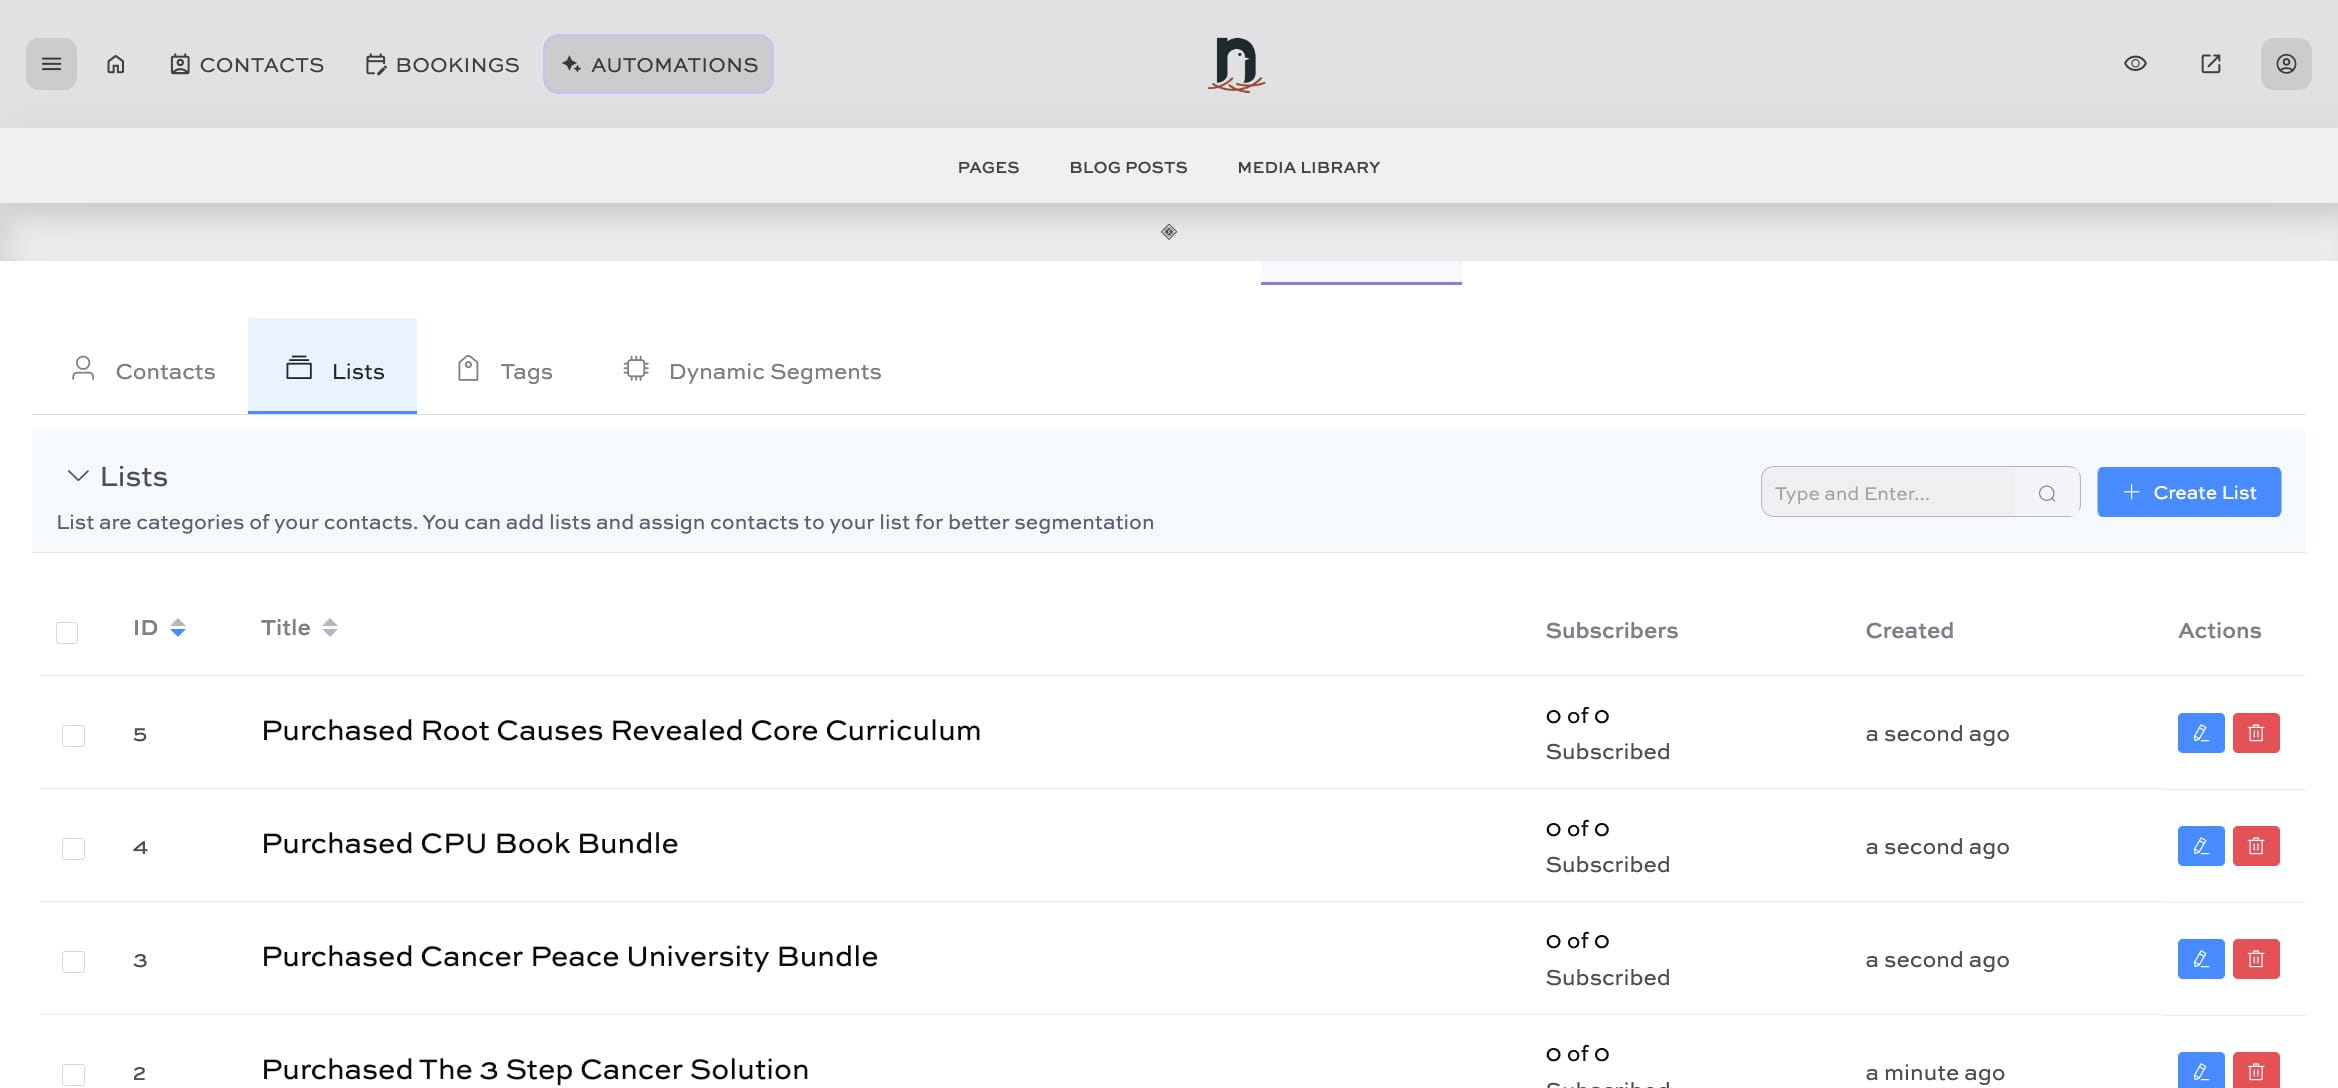Collapse the Lists section chevron
This screenshot has width=2338, height=1088.
pyautogui.click(x=78, y=476)
